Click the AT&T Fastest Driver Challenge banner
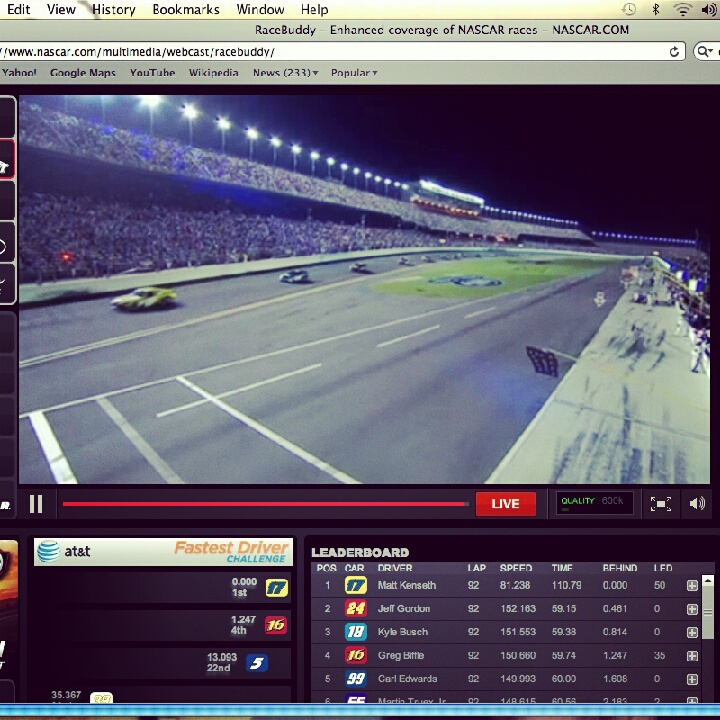The height and width of the screenshot is (720, 720). 163,551
